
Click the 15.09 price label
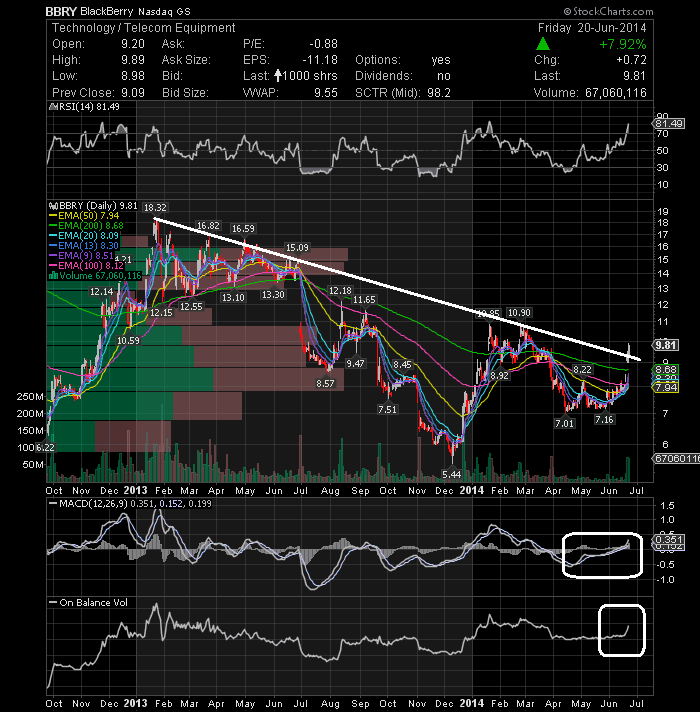click(x=297, y=247)
